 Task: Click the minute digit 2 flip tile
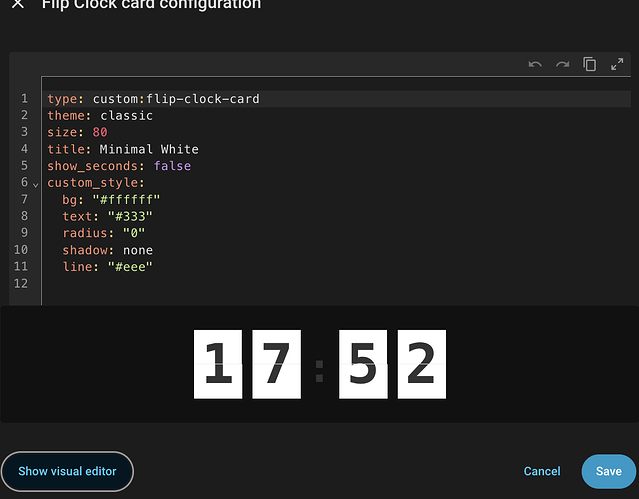coord(422,364)
